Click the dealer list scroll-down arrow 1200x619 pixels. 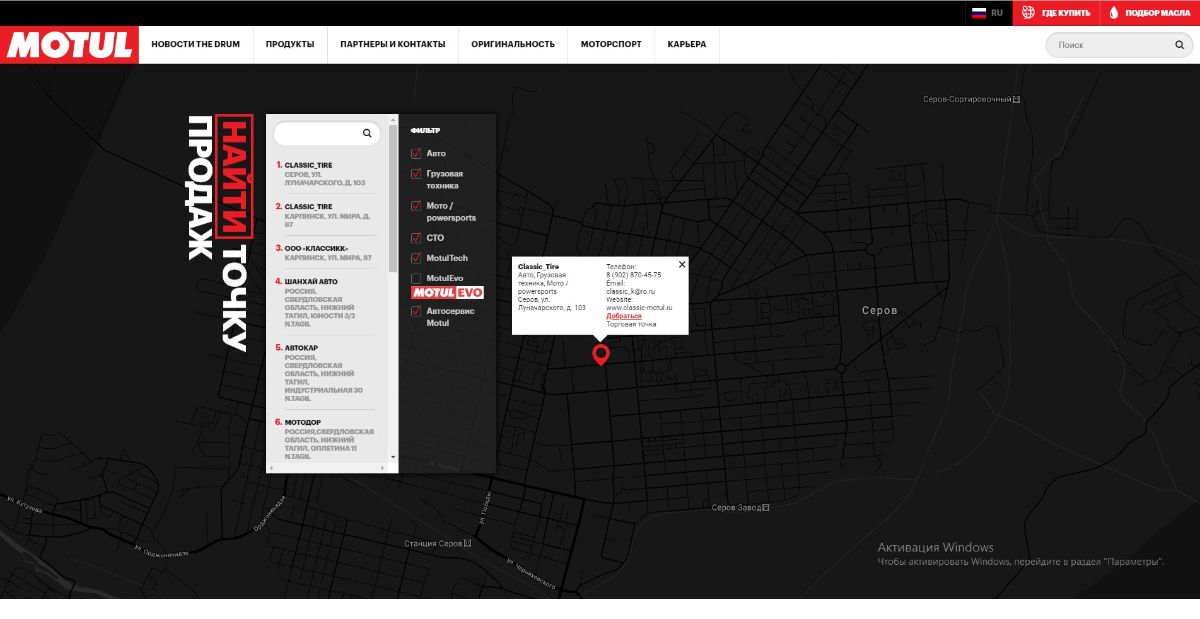[x=393, y=457]
